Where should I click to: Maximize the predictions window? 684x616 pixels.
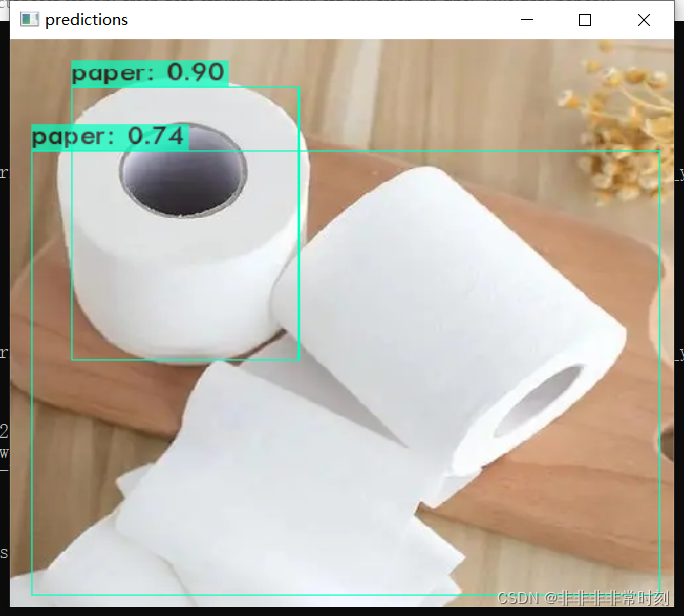click(x=585, y=20)
